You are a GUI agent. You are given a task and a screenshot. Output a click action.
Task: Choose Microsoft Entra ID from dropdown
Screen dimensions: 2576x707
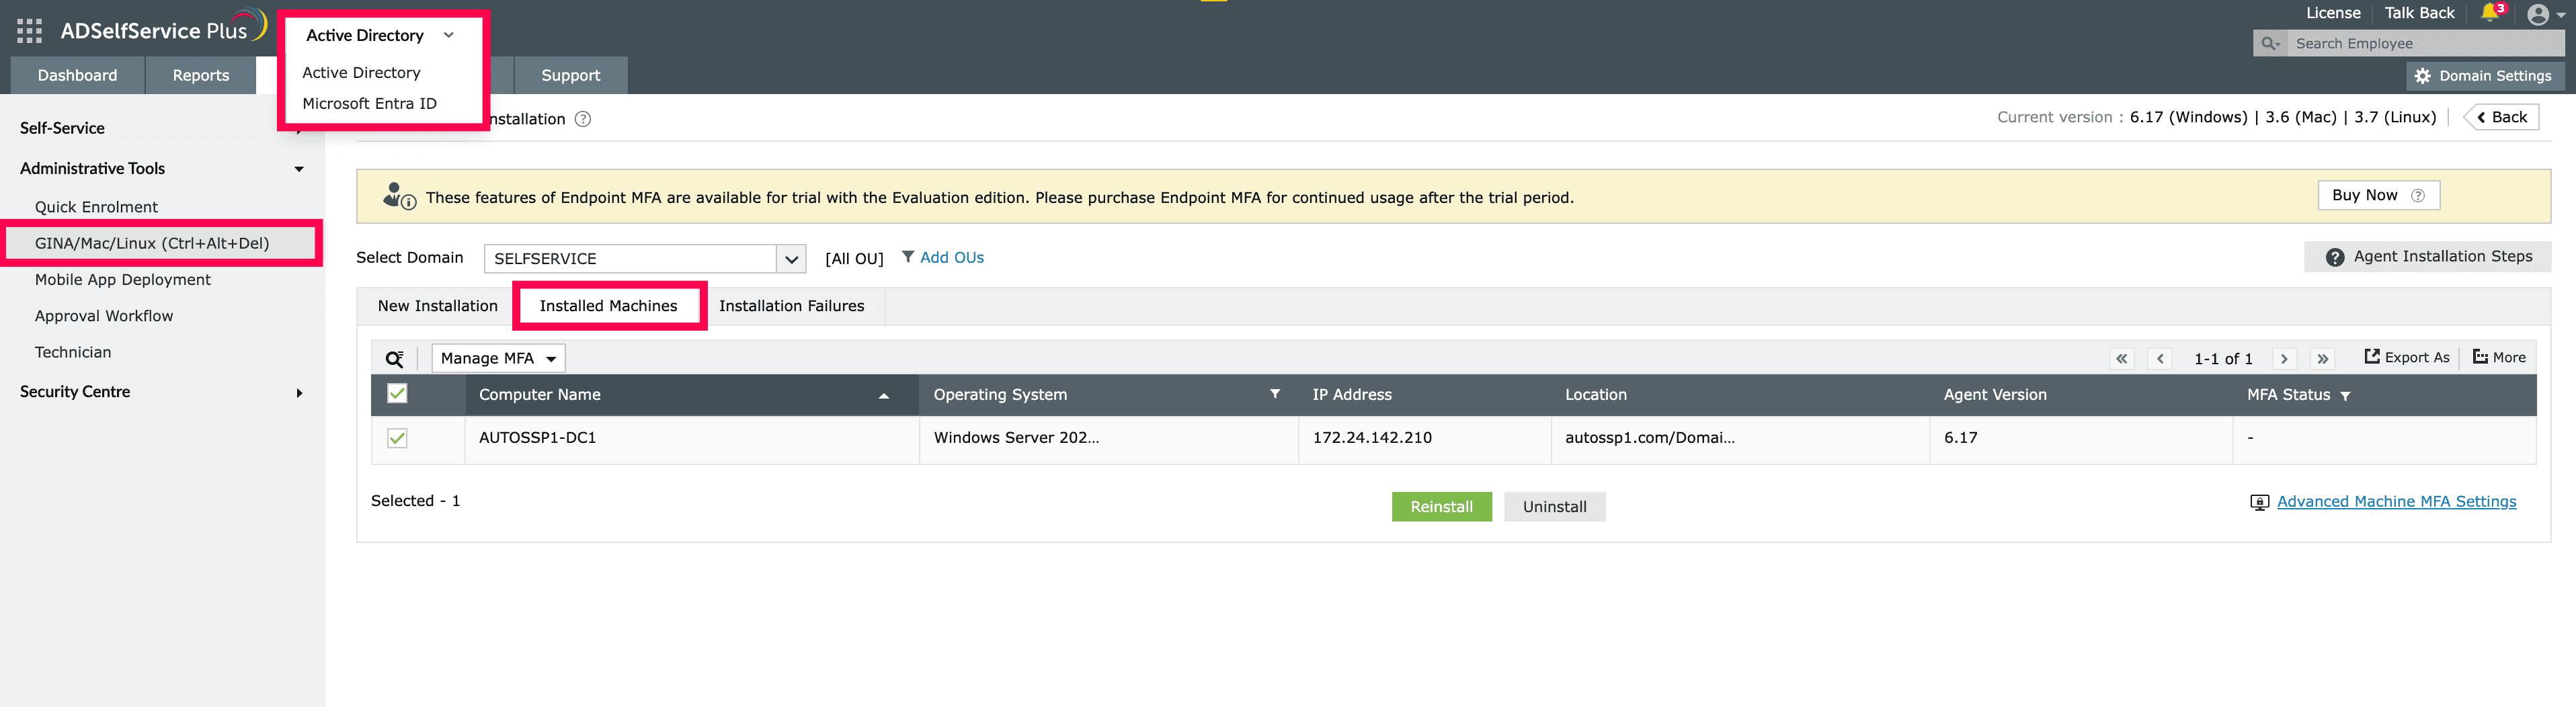point(369,103)
